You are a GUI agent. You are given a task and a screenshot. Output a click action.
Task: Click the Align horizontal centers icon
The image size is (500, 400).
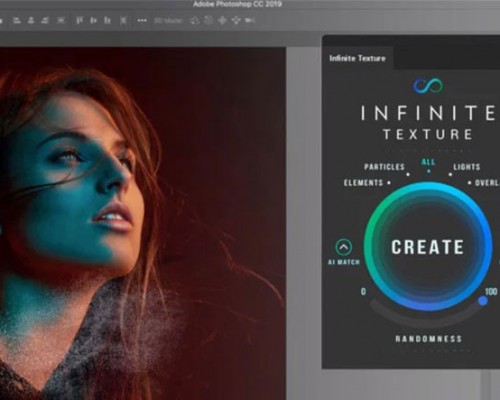click(31, 20)
